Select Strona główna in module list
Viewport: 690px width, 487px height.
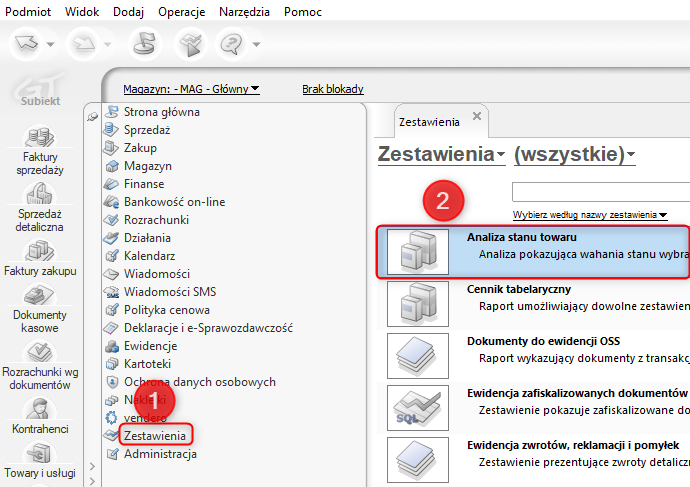[161, 112]
